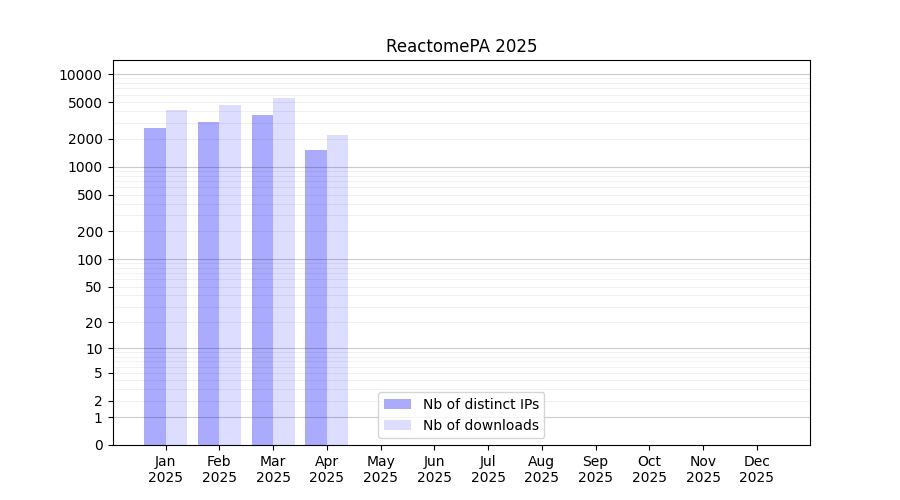This screenshot has height=500, width=900.
Task: Select the 'Nb of distinct IPs' legend label
Action: [481, 404]
